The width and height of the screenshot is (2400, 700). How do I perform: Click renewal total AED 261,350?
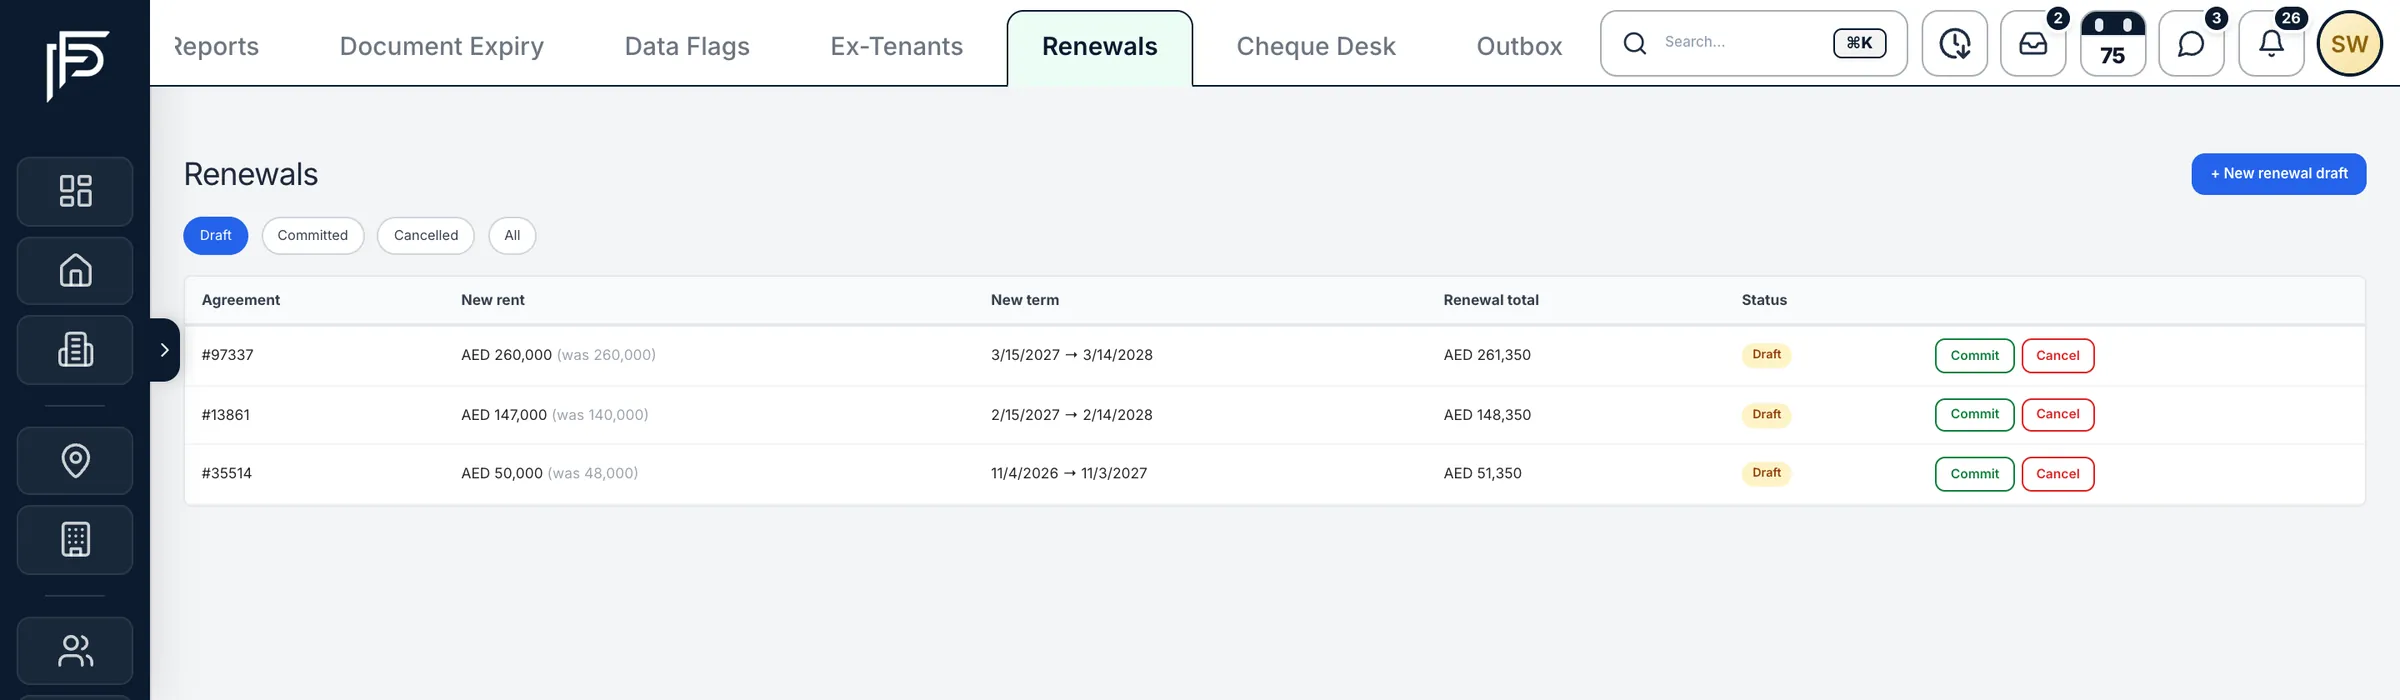coord(1487,355)
